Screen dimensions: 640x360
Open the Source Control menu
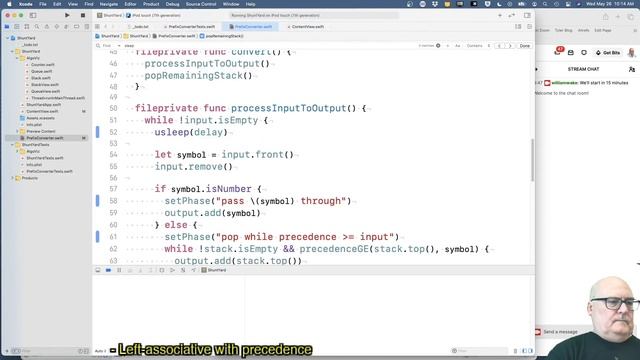click(201, 4)
